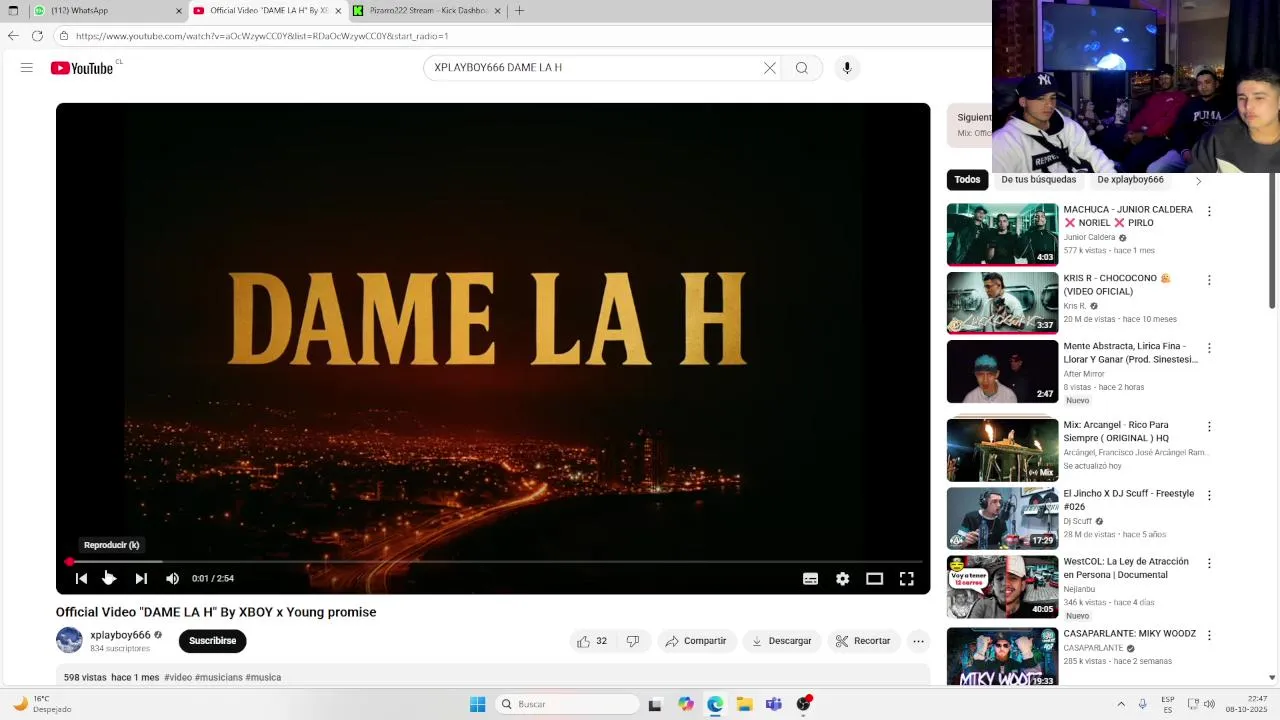Screen dimensions: 1280x720
Task: Click the Descargar download button
Action: [782, 641]
